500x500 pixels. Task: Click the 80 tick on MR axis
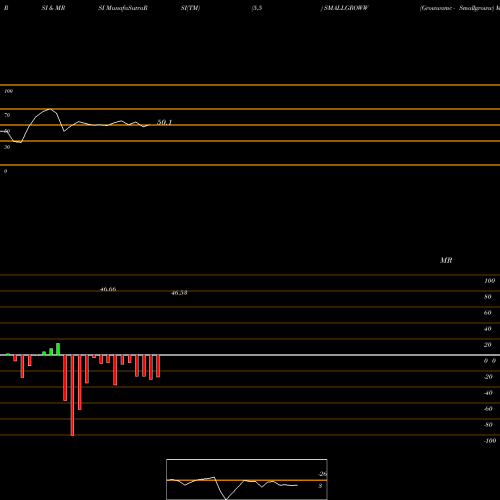(x=487, y=297)
